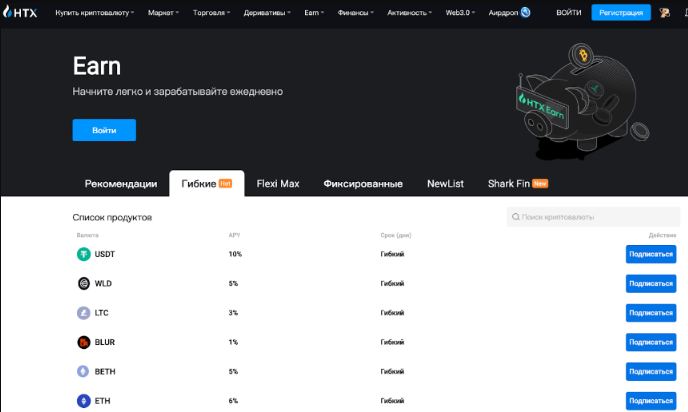Open the Airdrop coin icon
This screenshot has height=412, width=688.
pos(525,12)
